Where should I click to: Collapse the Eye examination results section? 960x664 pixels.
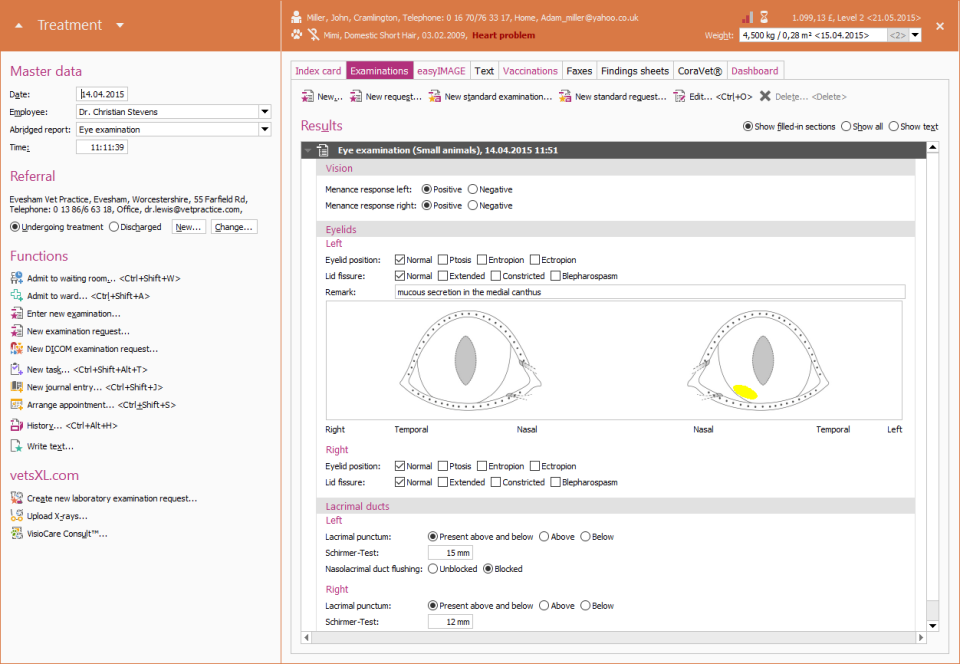click(x=308, y=151)
